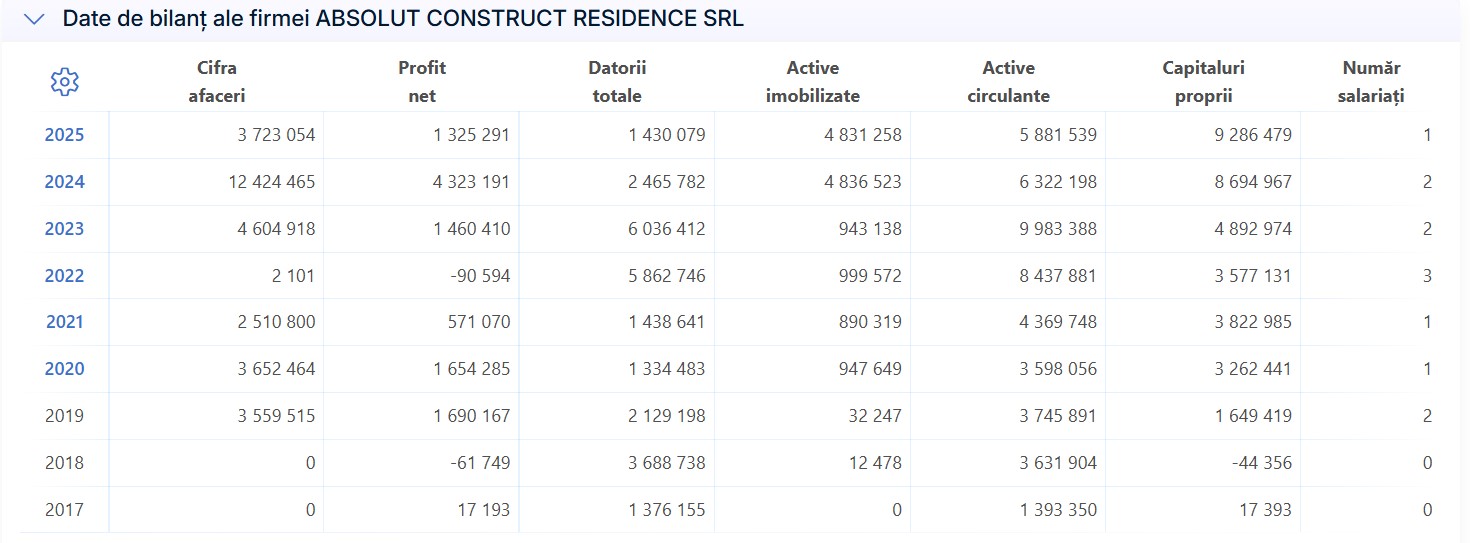The height and width of the screenshot is (543, 1470).
Task: Select the 2025 current assets 5 881 539
Action: [x=1058, y=135]
